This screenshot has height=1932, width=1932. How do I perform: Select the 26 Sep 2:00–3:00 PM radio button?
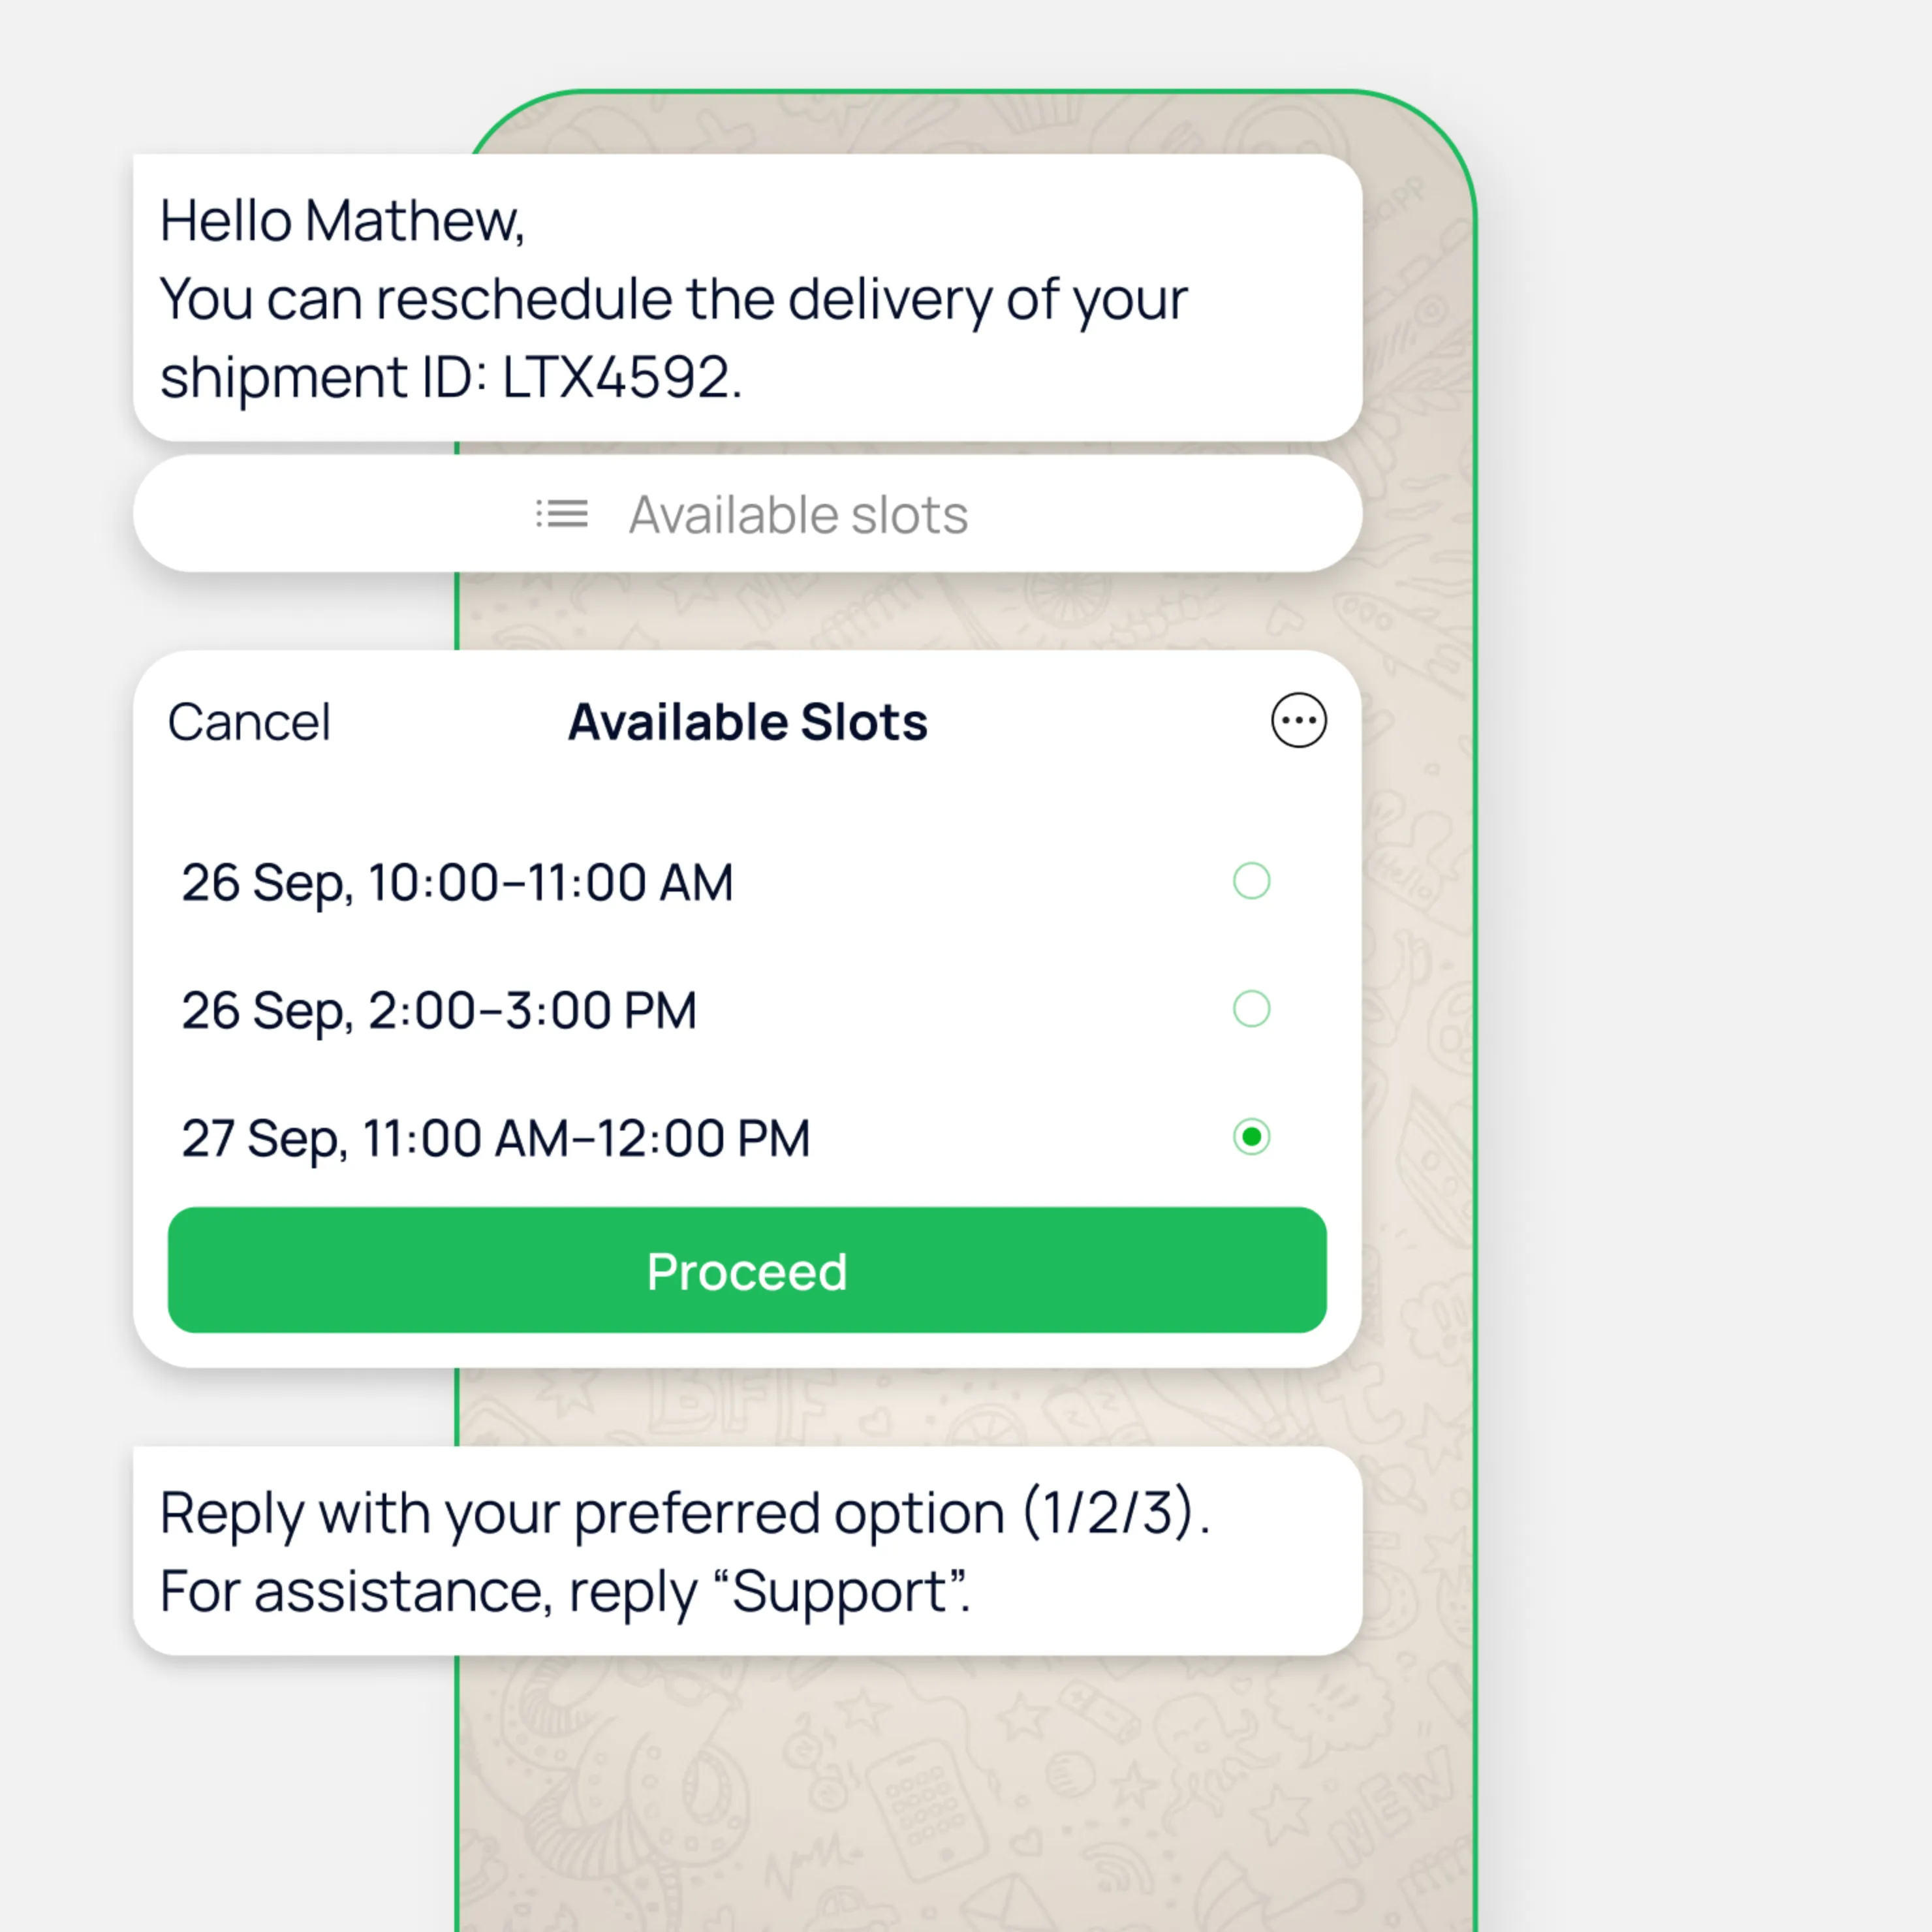(1251, 1009)
